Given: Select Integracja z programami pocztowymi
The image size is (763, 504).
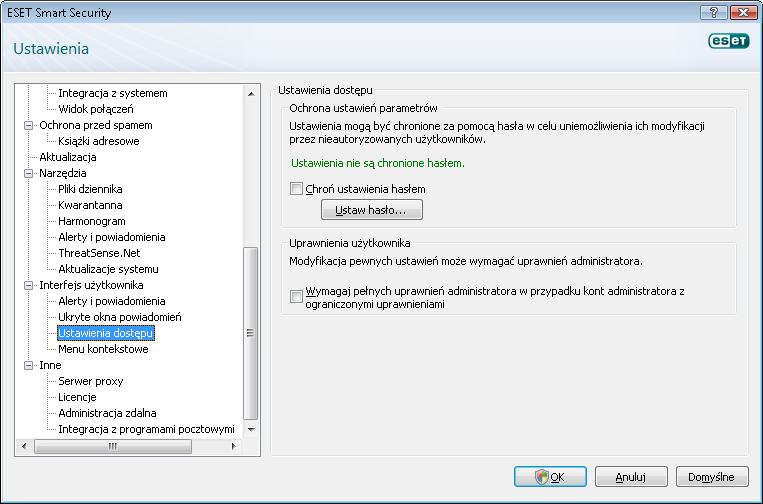Looking at the screenshot, I should click(x=146, y=430).
